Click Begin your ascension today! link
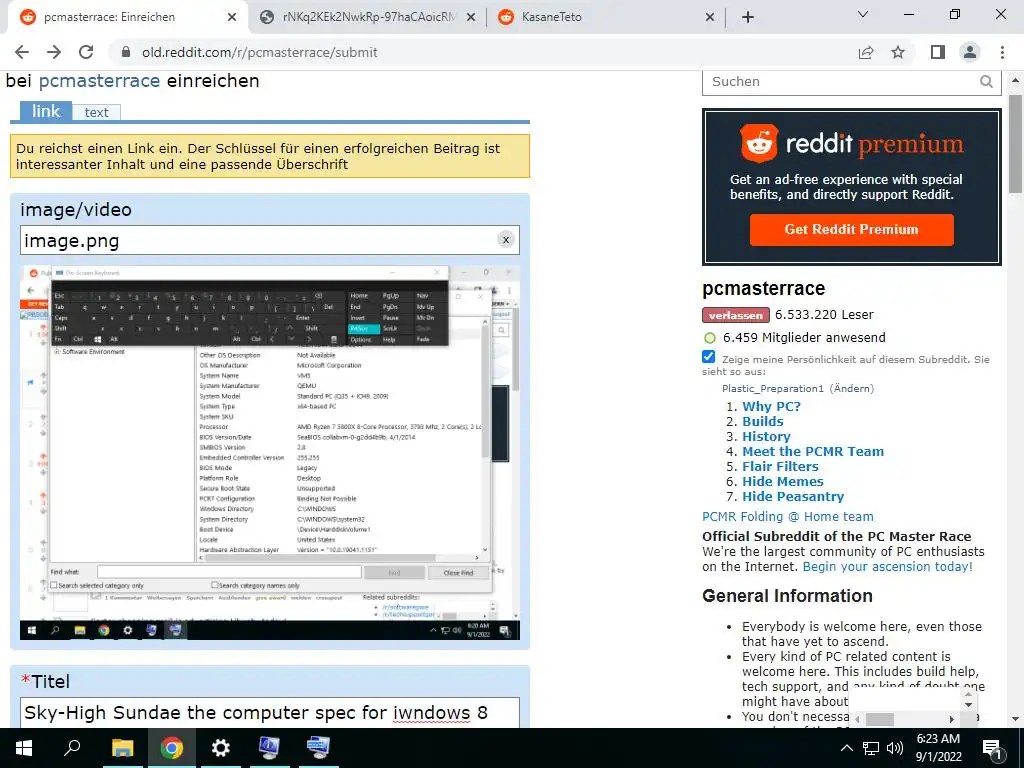This screenshot has width=1024, height=768. pos(888,566)
